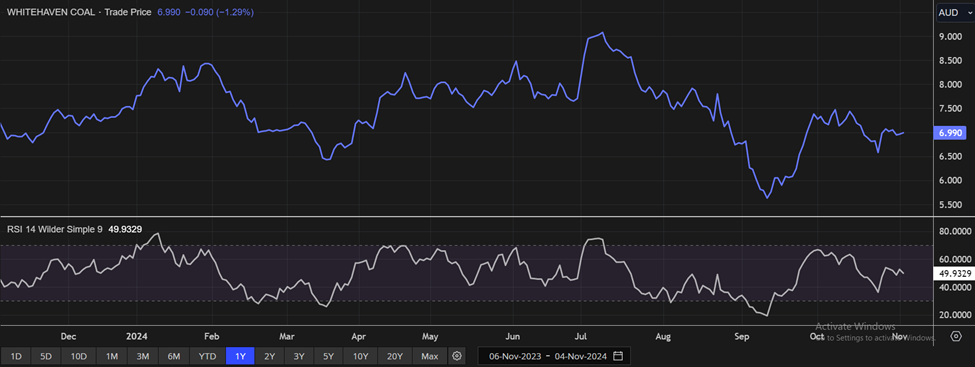Click the Sep label on time axis
This screenshot has height=367, width=975.
(x=742, y=337)
